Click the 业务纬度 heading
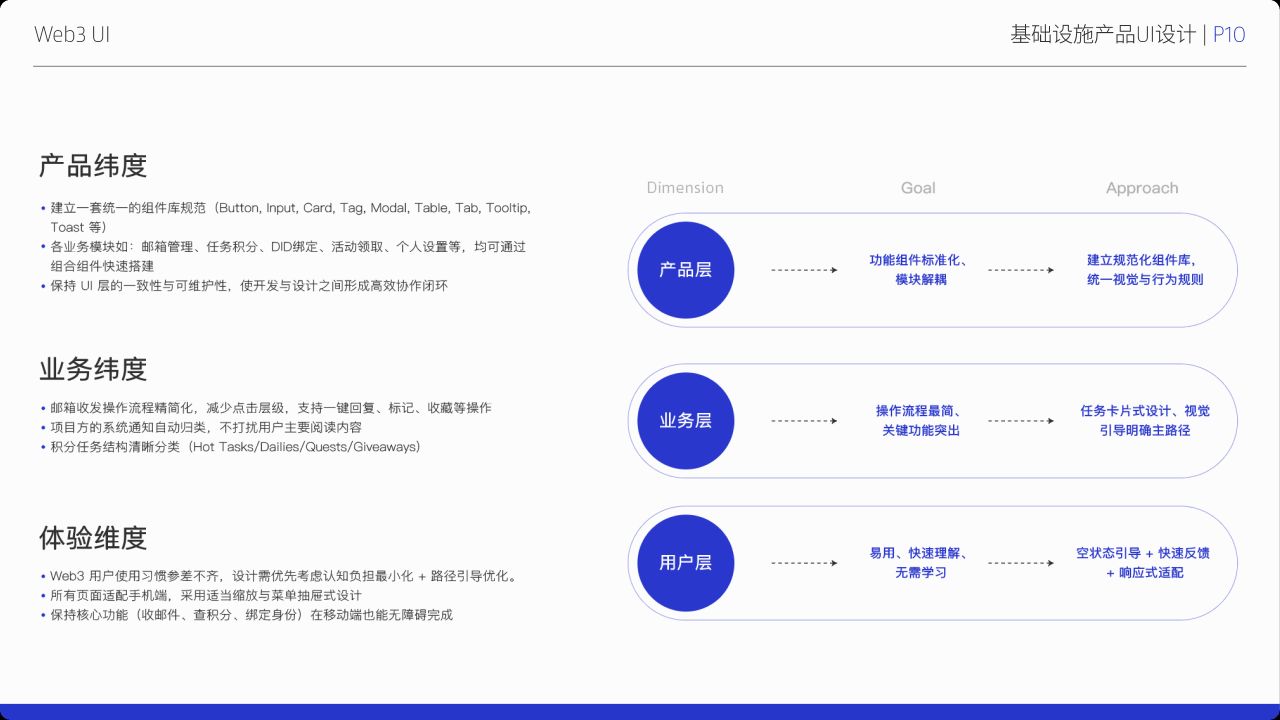The image size is (1280, 720). pos(93,369)
